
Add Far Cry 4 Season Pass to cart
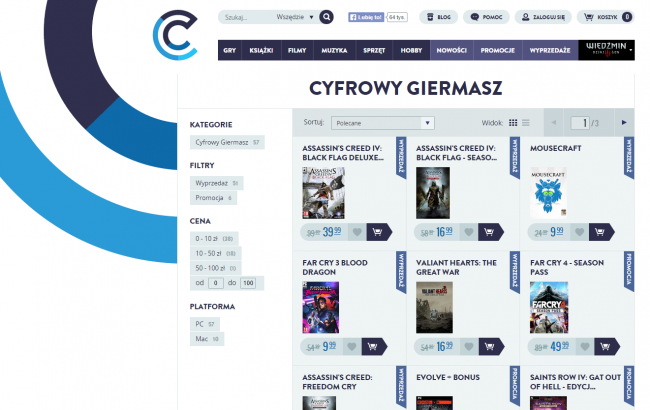(x=606, y=347)
